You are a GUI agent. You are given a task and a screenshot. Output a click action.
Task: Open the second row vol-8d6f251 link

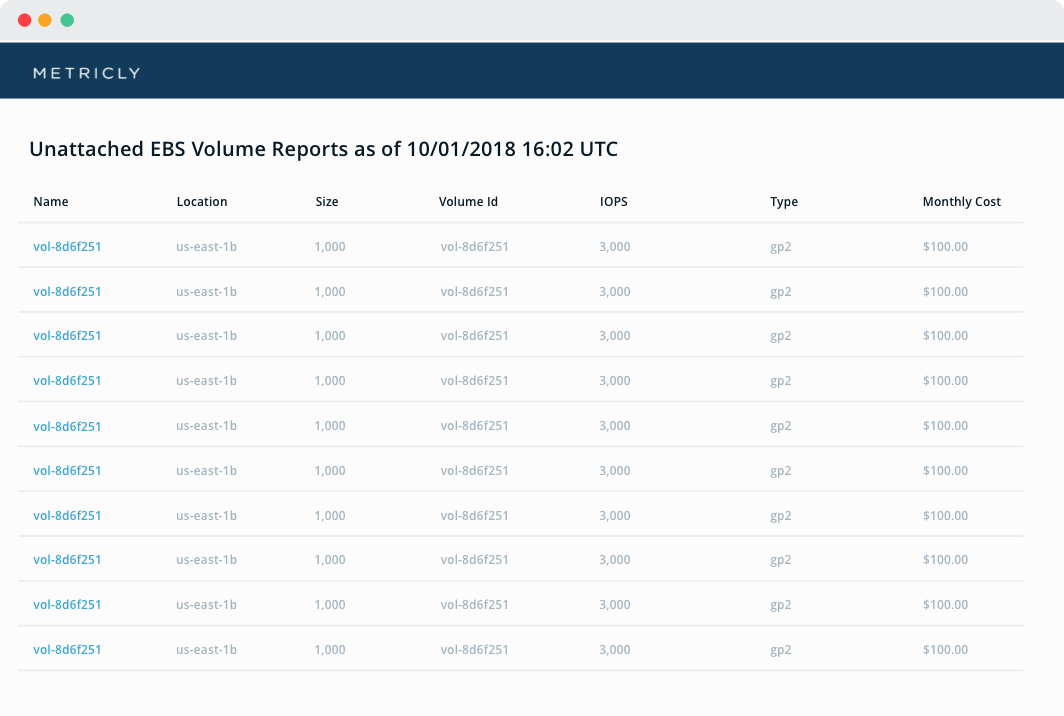click(x=67, y=291)
